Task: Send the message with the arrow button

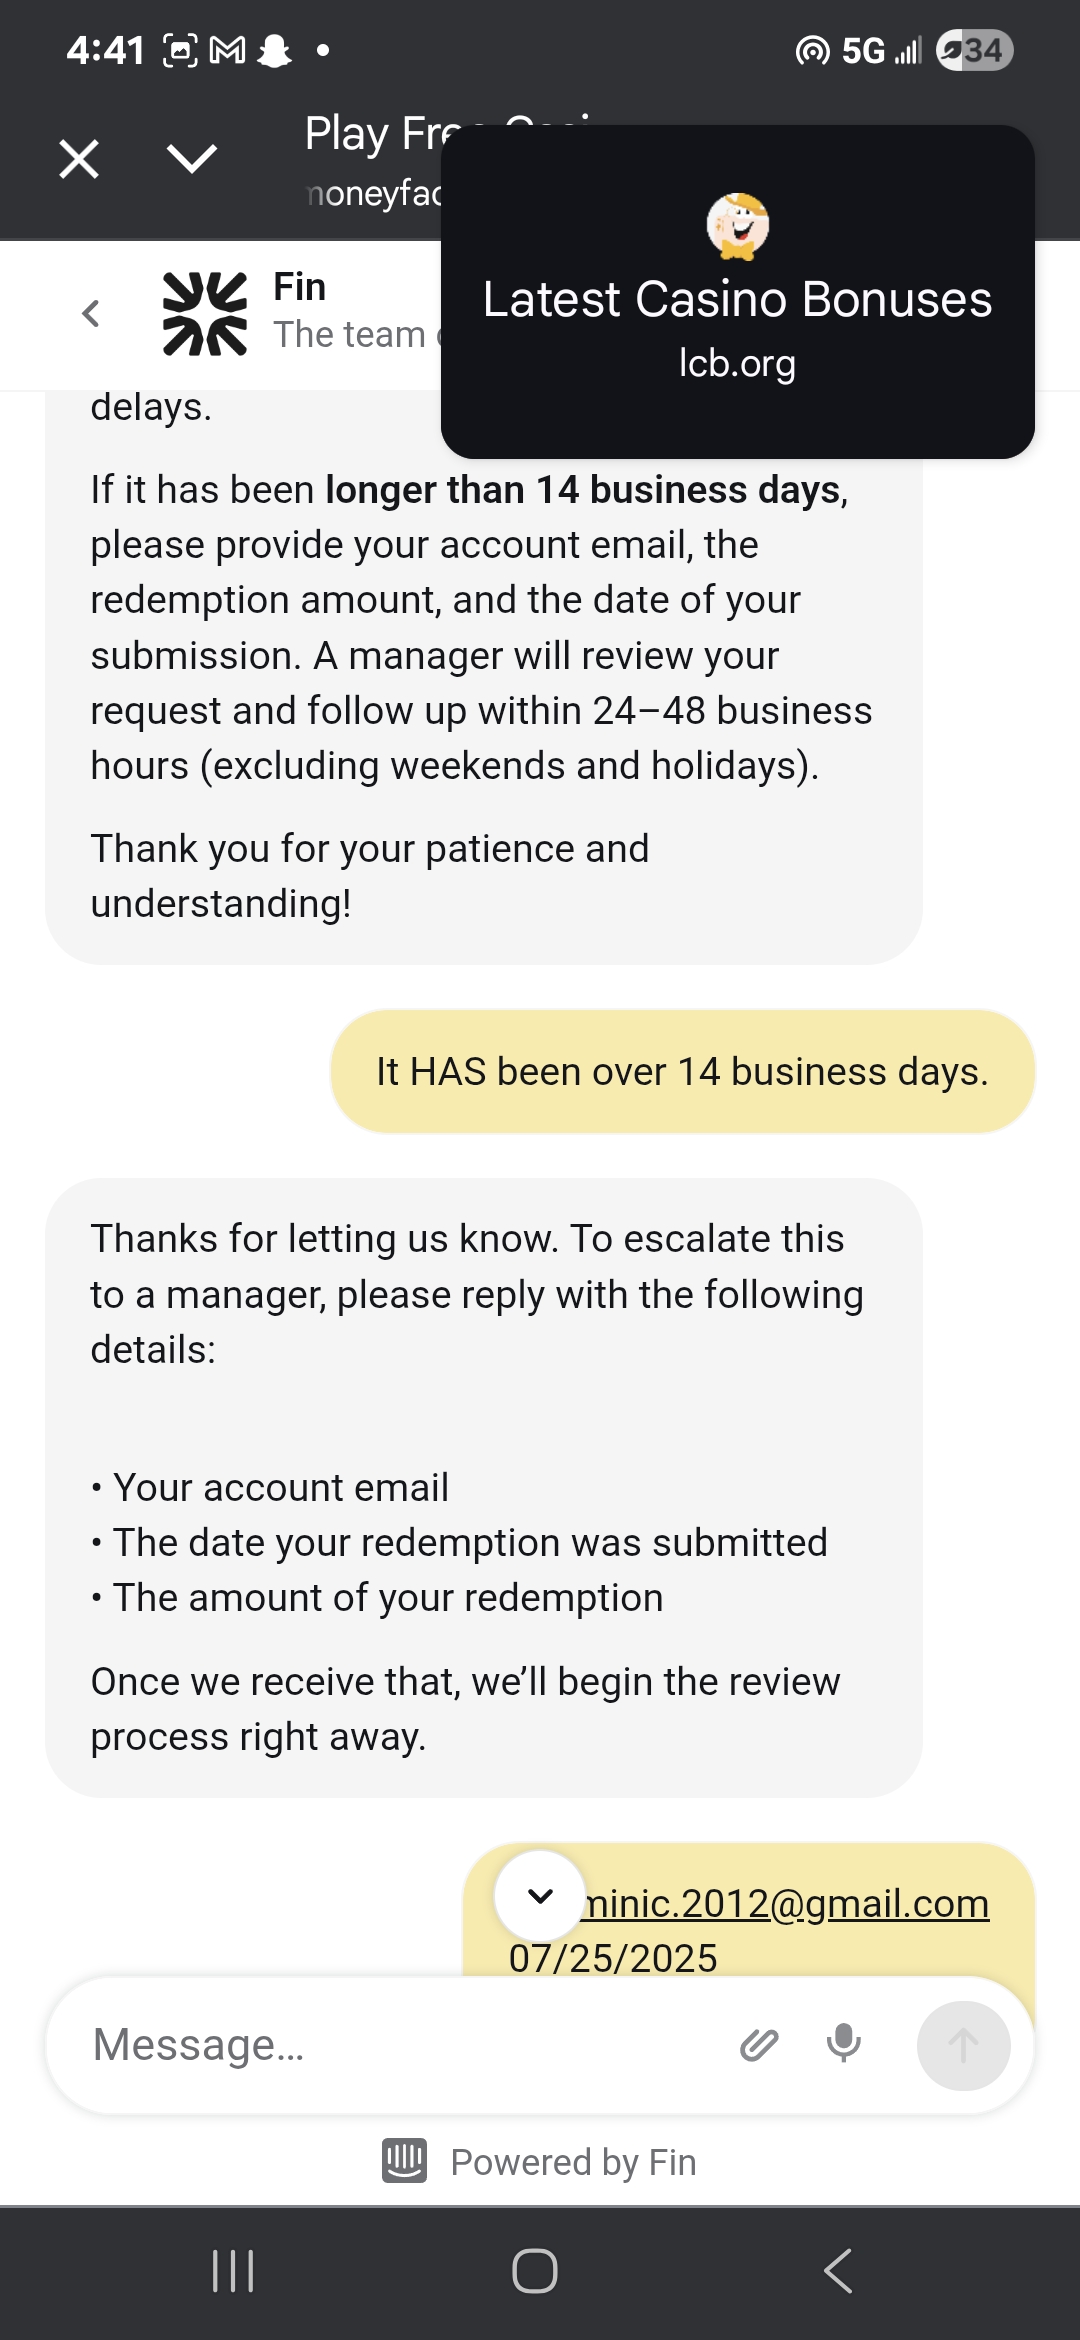Action: [x=963, y=2045]
